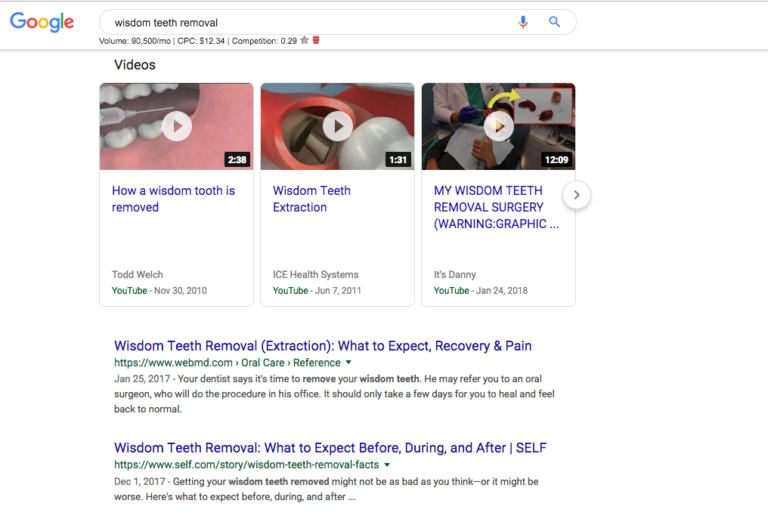
Task: Click the "CPC: $12.34" stat
Action: point(201,41)
